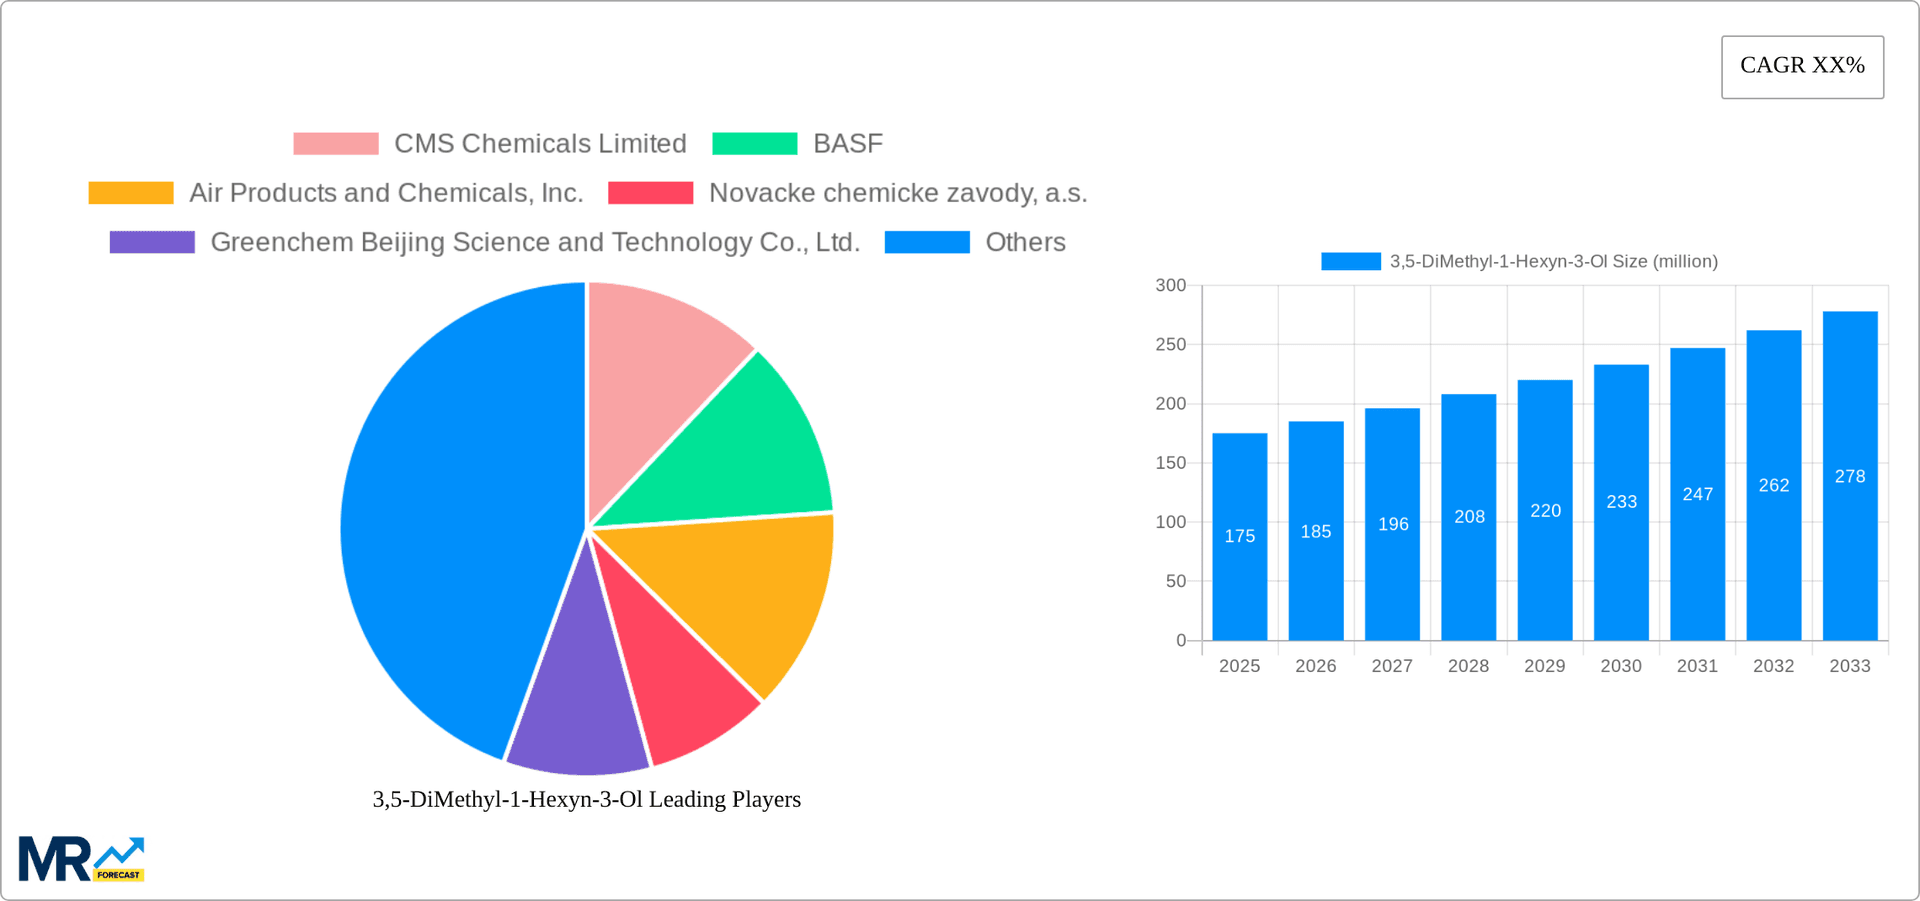
Task: Click the red Novacke chemicke legend marker
Action: click(651, 192)
